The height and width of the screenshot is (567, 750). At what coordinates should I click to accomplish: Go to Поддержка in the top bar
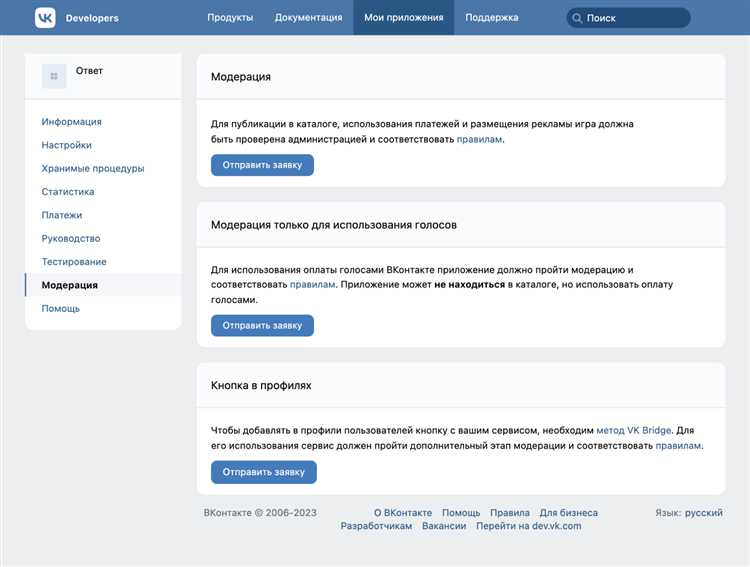pyautogui.click(x=492, y=18)
